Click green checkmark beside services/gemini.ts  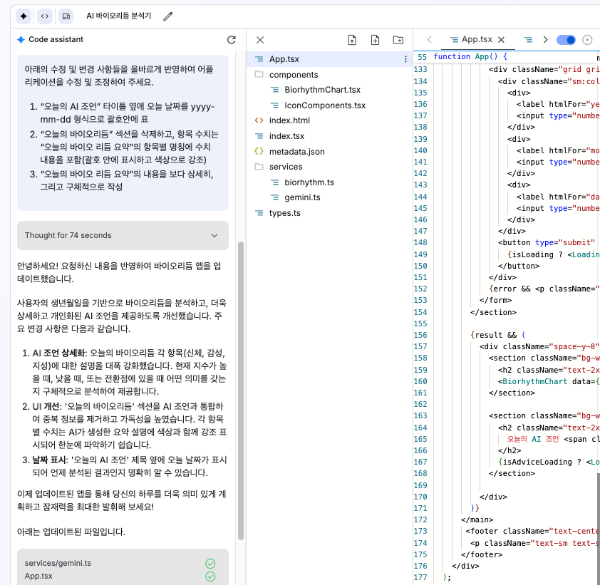(210, 564)
